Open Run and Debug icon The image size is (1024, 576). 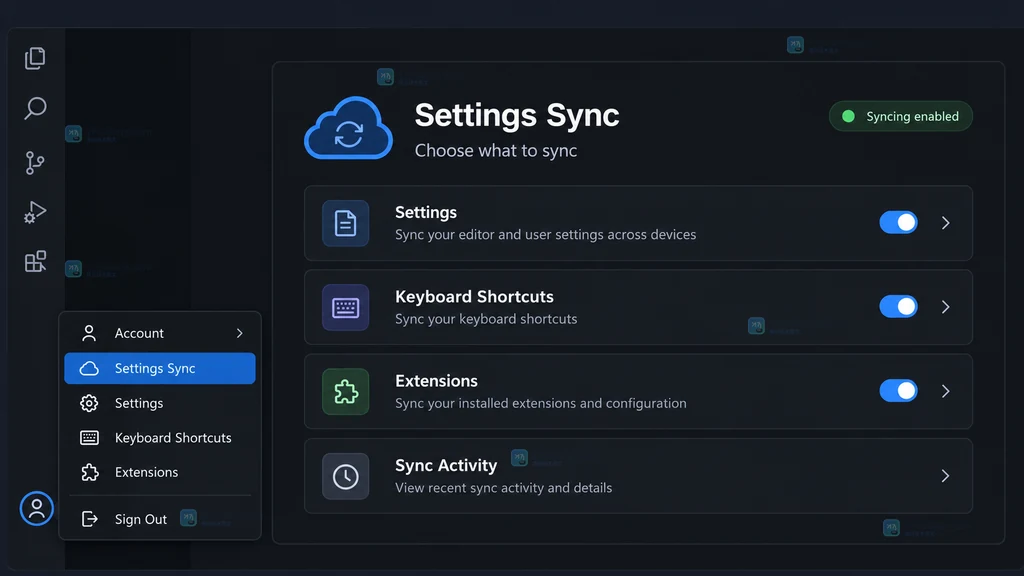pos(35,212)
